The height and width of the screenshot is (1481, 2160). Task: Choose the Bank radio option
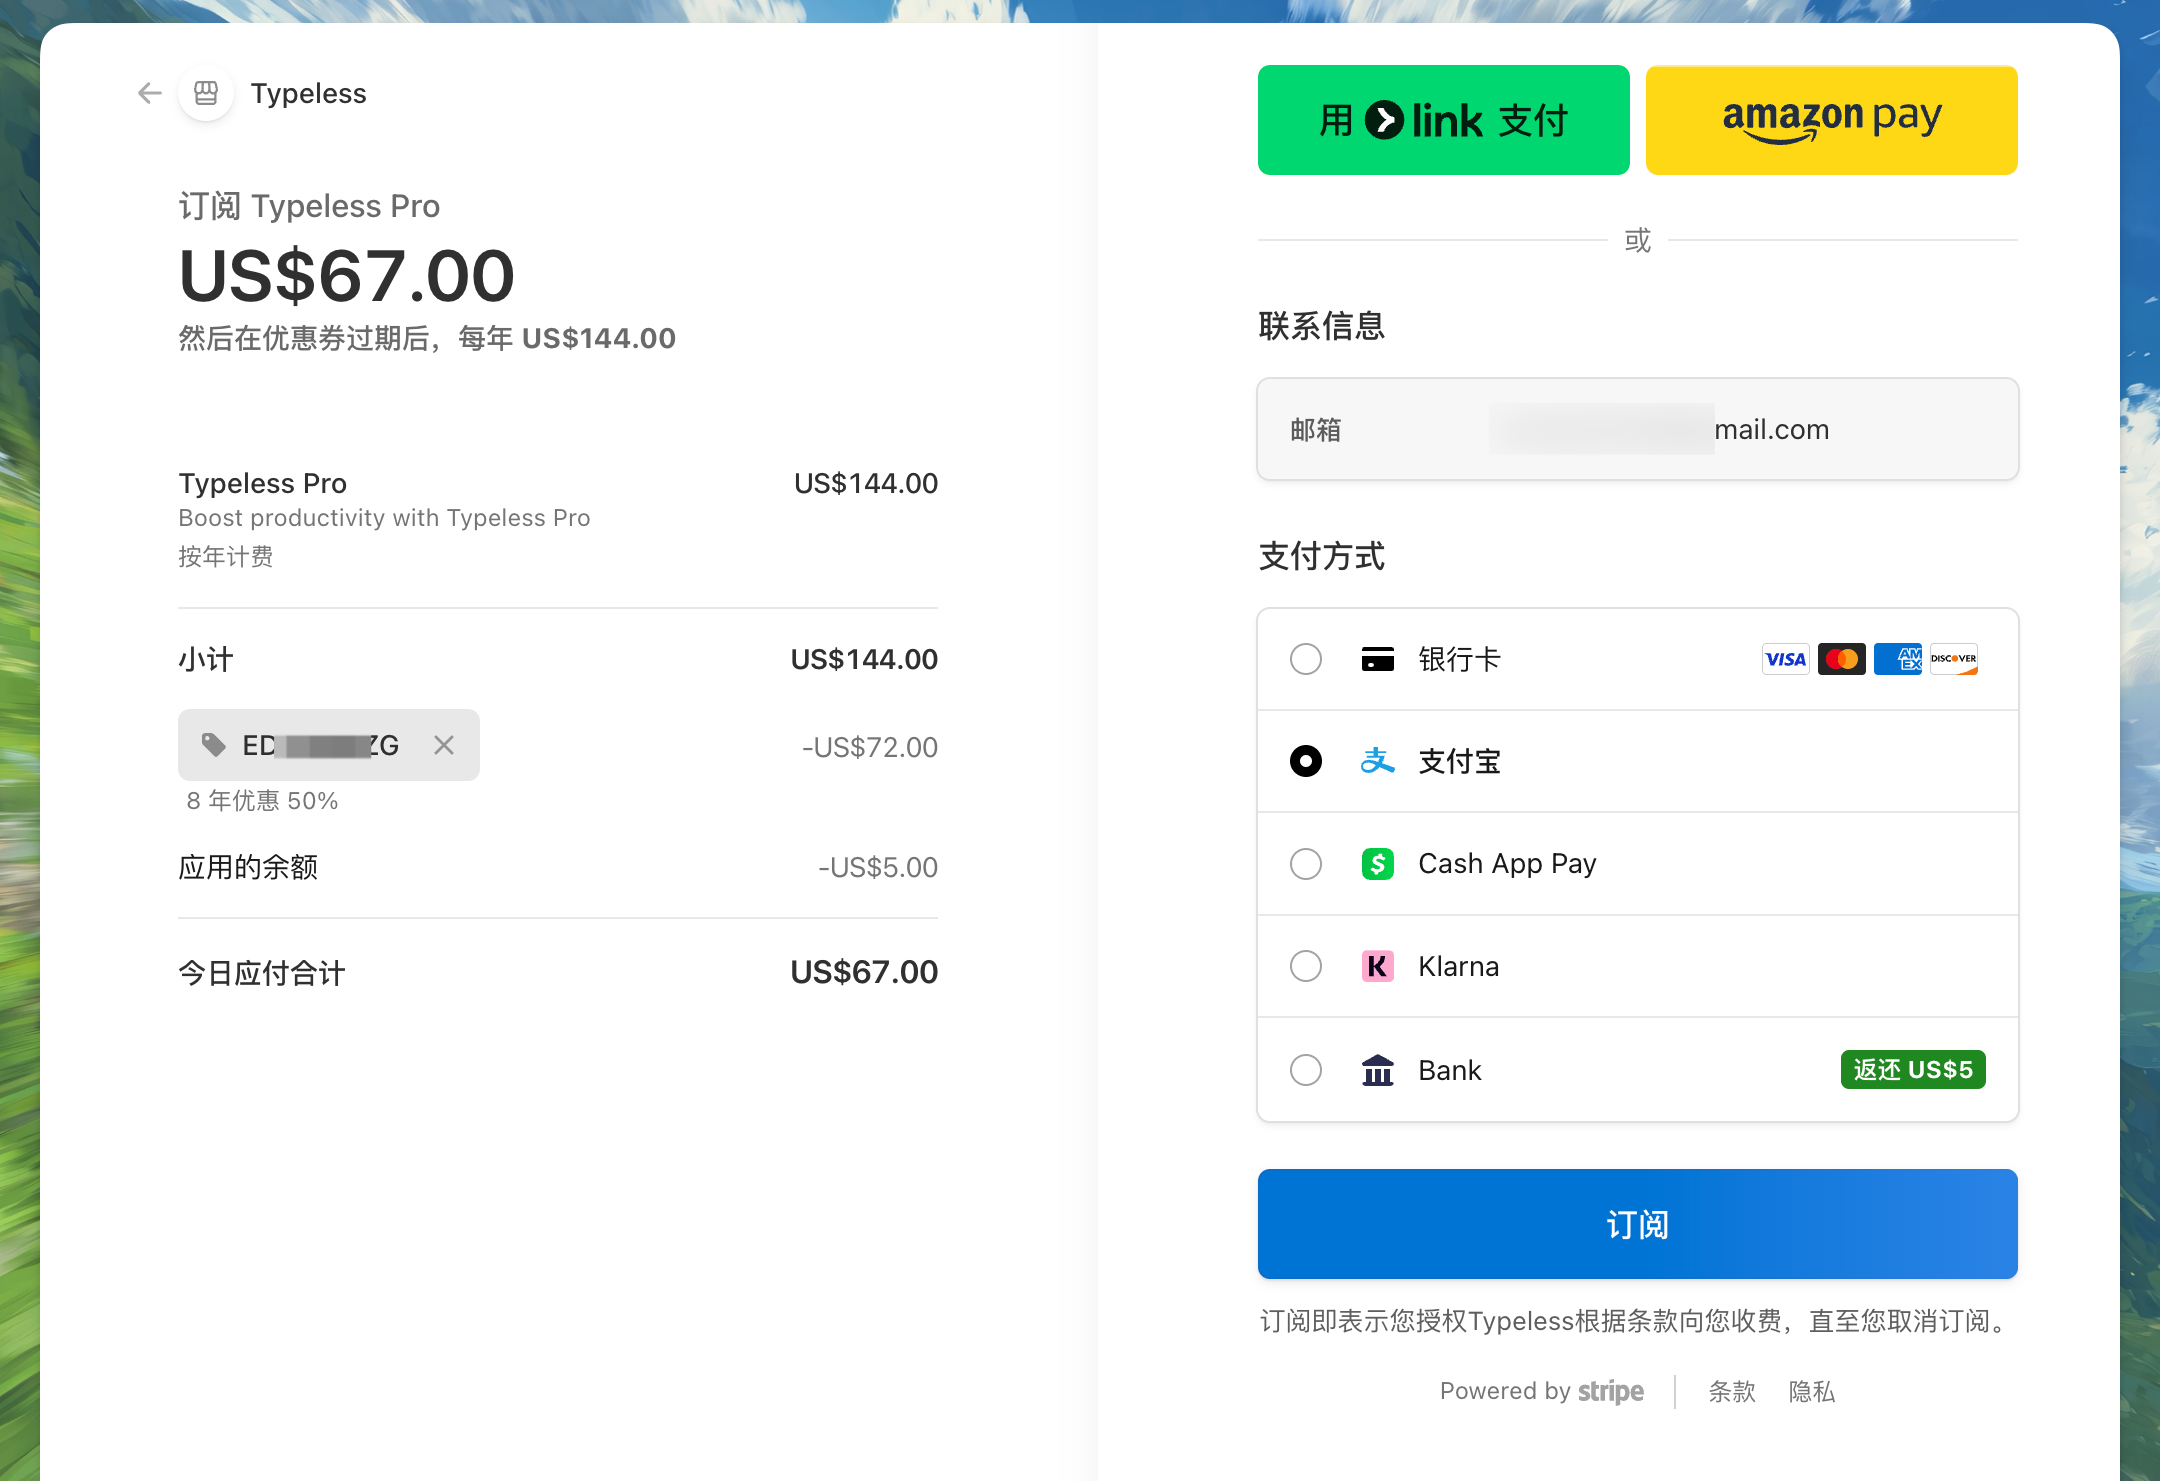(1305, 1070)
